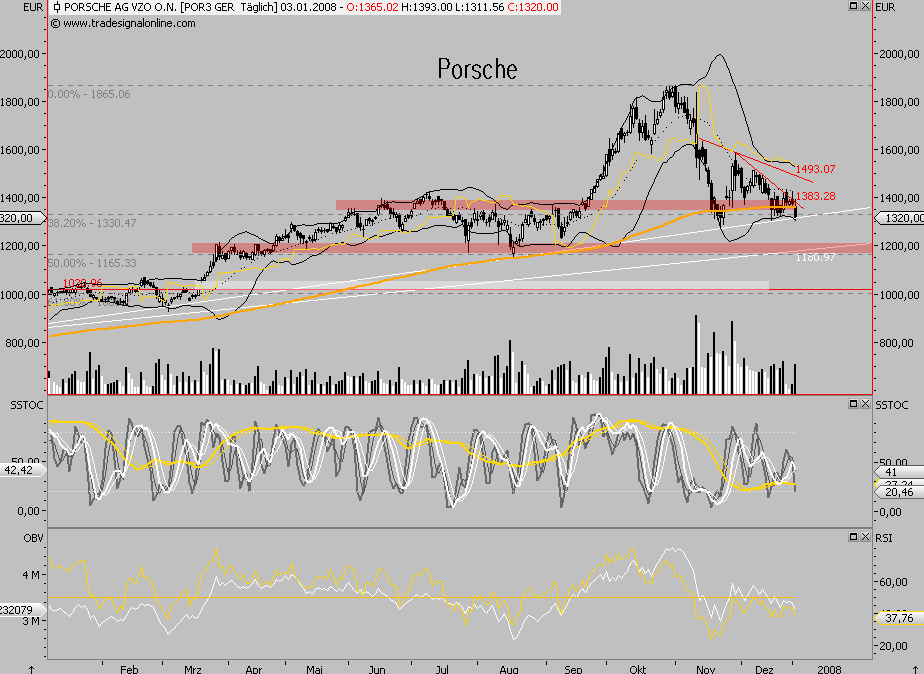This screenshot has height=674, width=924.
Task: Click the 'Mrz' month label on time axis
Action: (193, 669)
